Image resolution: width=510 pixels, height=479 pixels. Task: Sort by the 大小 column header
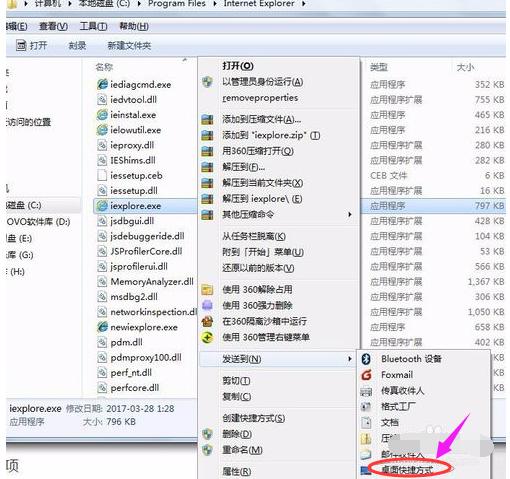pos(465,67)
